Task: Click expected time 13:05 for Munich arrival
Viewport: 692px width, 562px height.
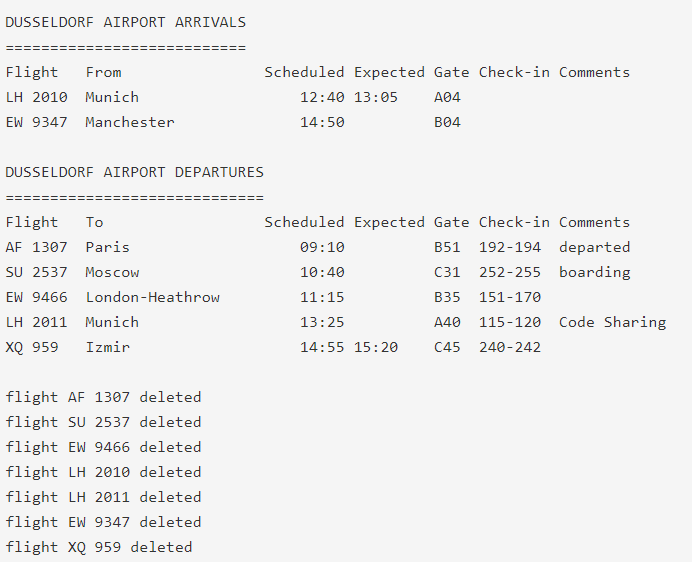Action: click(376, 97)
